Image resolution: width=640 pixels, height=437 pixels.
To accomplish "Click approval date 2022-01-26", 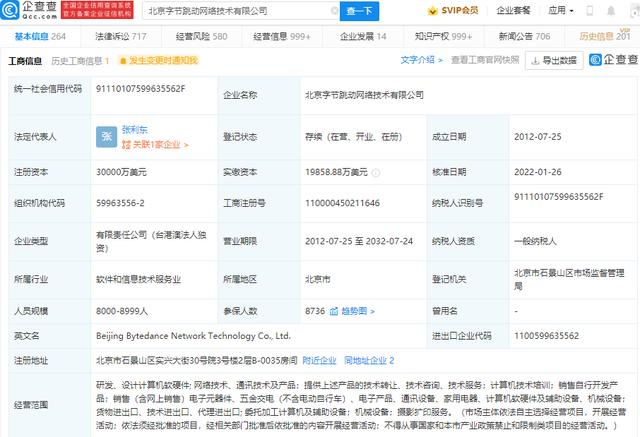I will (538, 172).
